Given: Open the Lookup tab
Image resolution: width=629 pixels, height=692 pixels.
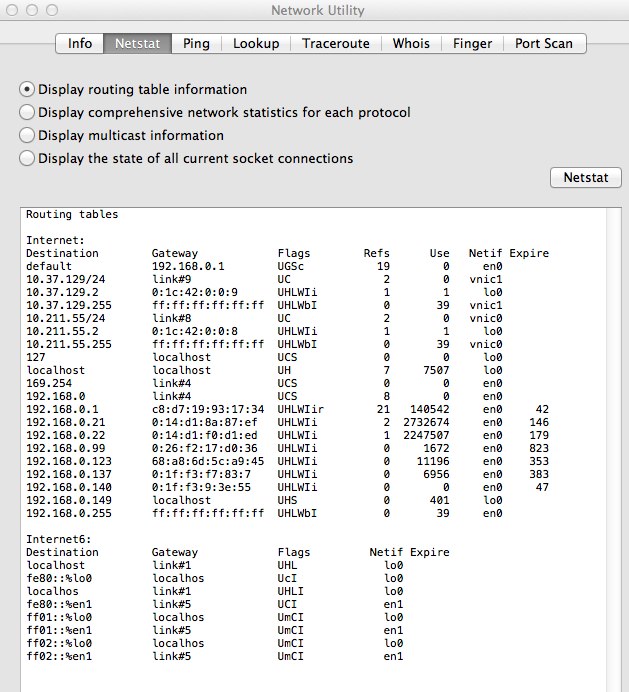Looking at the screenshot, I should click(x=256, y=43).
